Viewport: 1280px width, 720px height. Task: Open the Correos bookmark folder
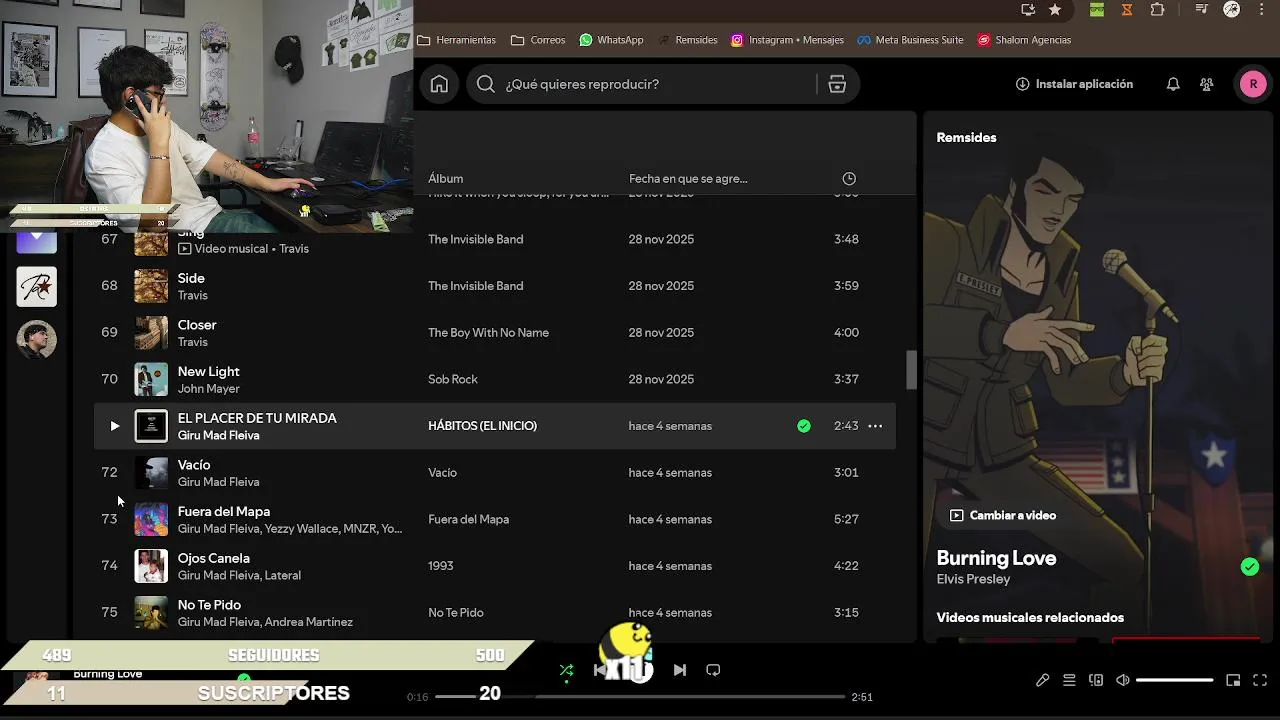pos(538,40)
